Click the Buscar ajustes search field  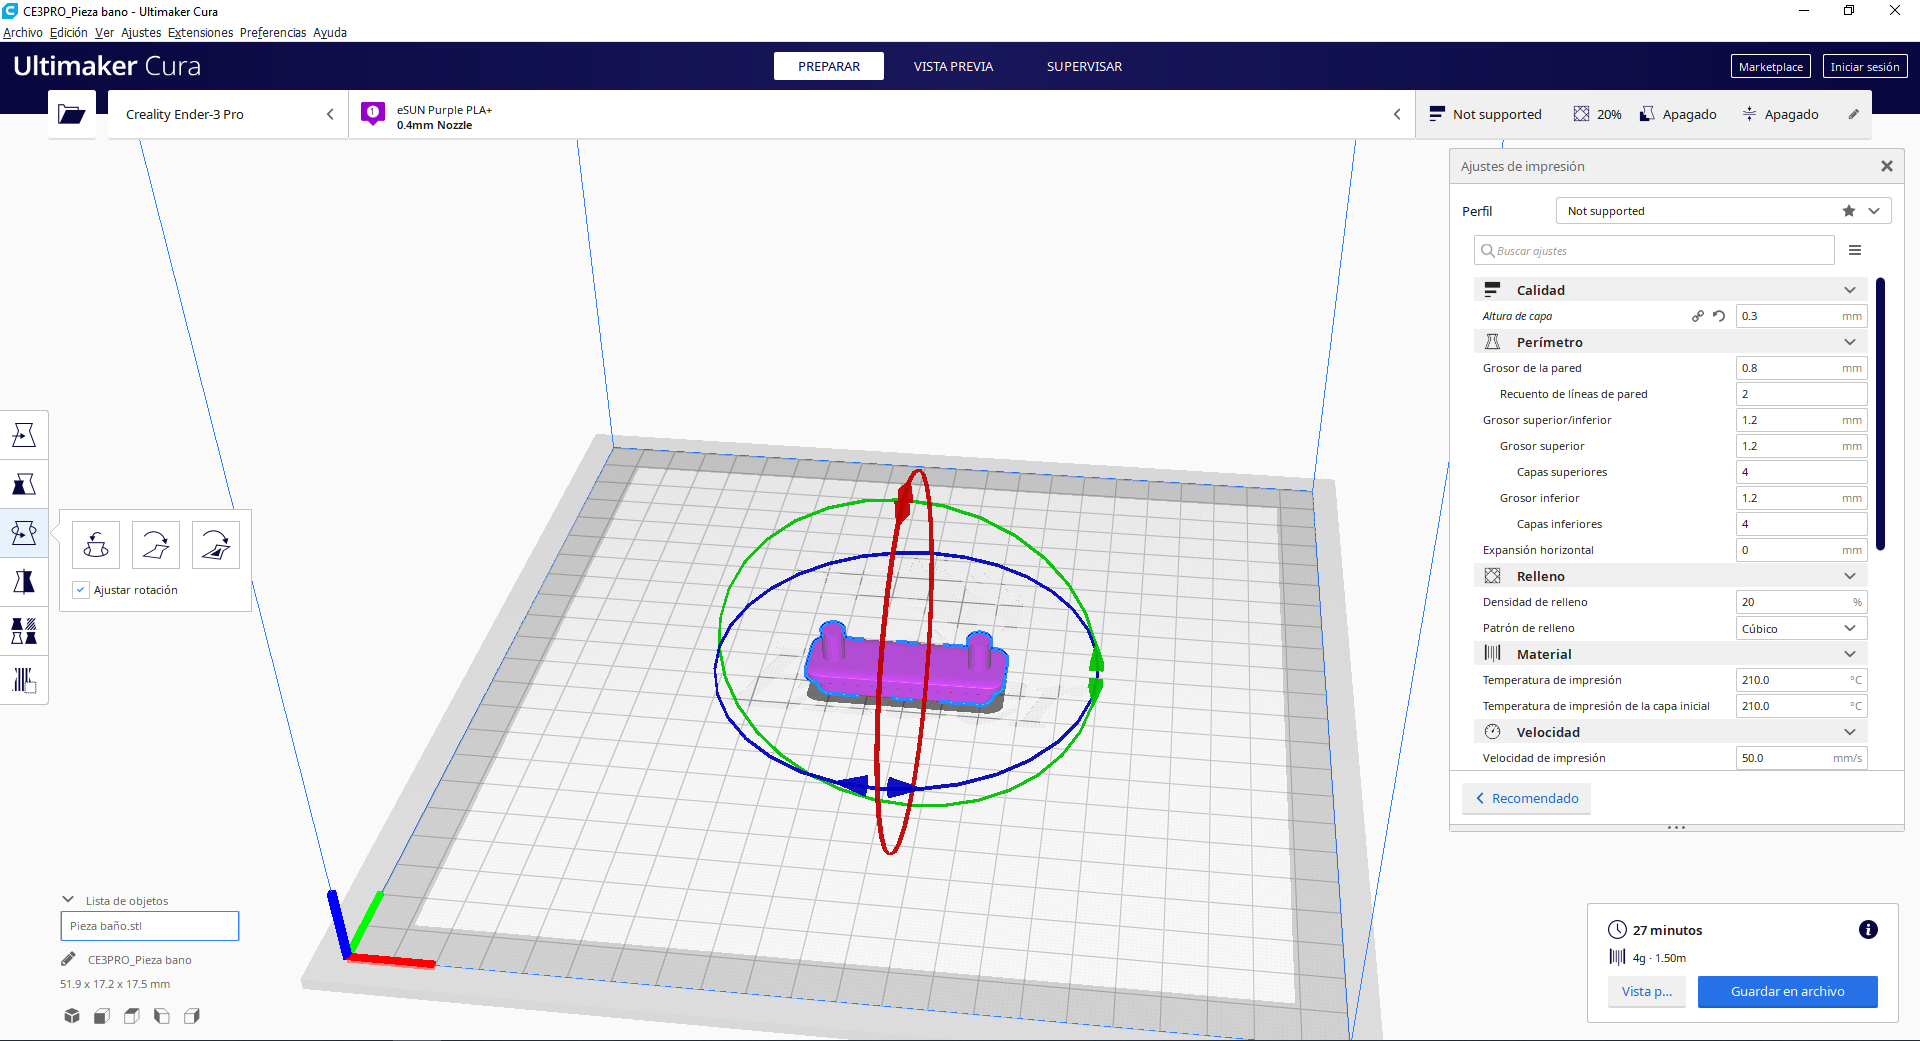pyautogui.click(x=1654, y=250)
